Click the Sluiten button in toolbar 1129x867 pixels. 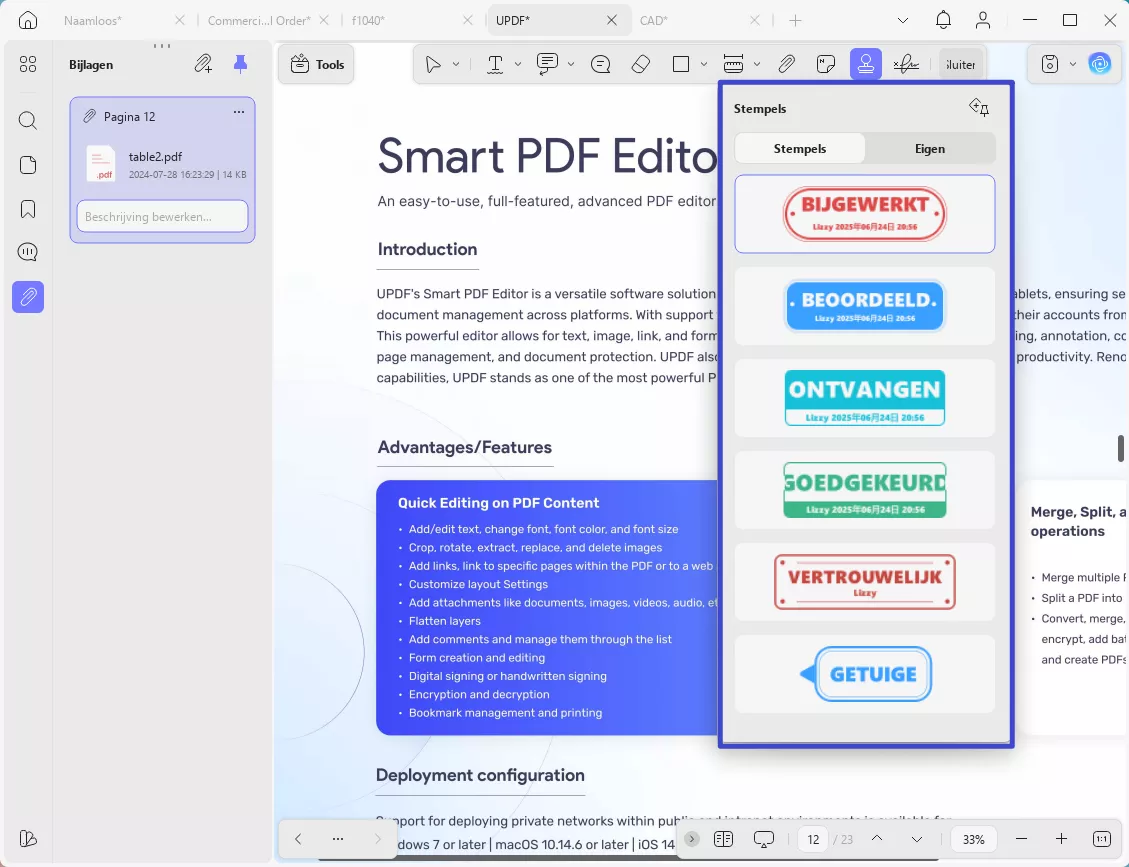point(961,65)
